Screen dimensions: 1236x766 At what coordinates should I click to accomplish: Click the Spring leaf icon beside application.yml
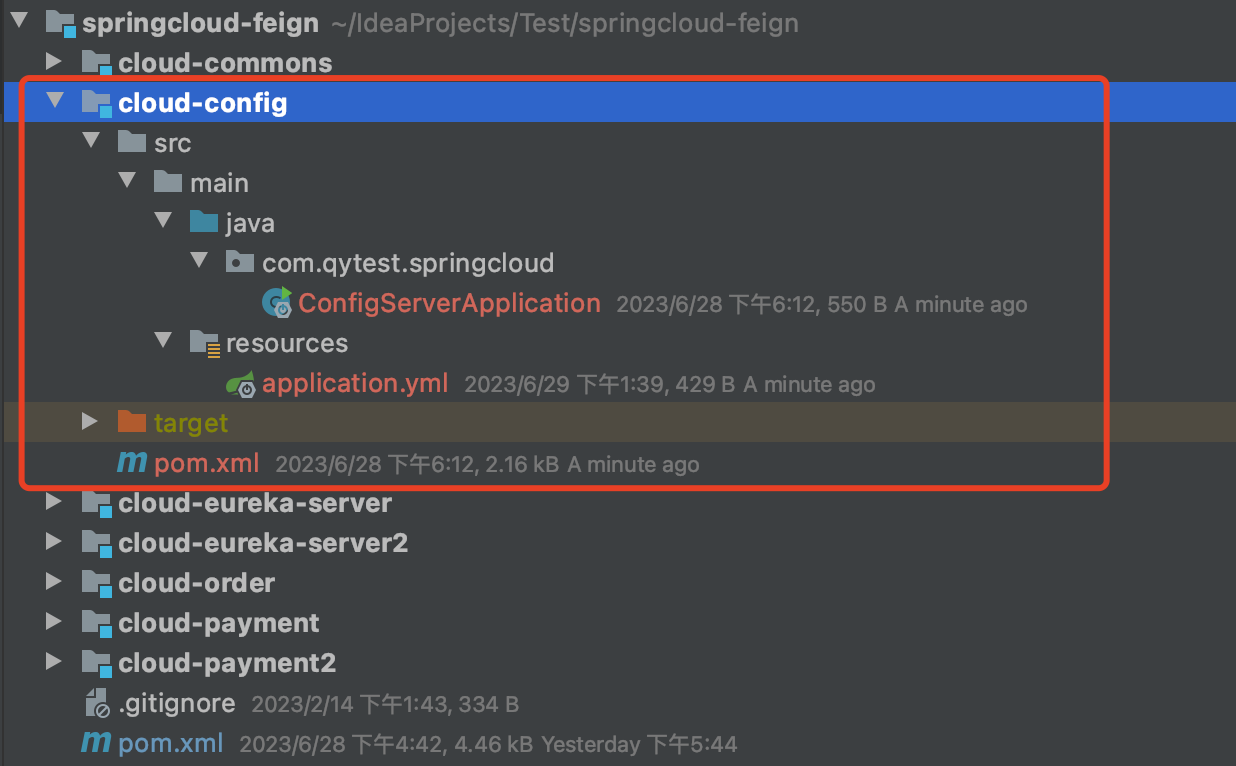coord(239,383)
